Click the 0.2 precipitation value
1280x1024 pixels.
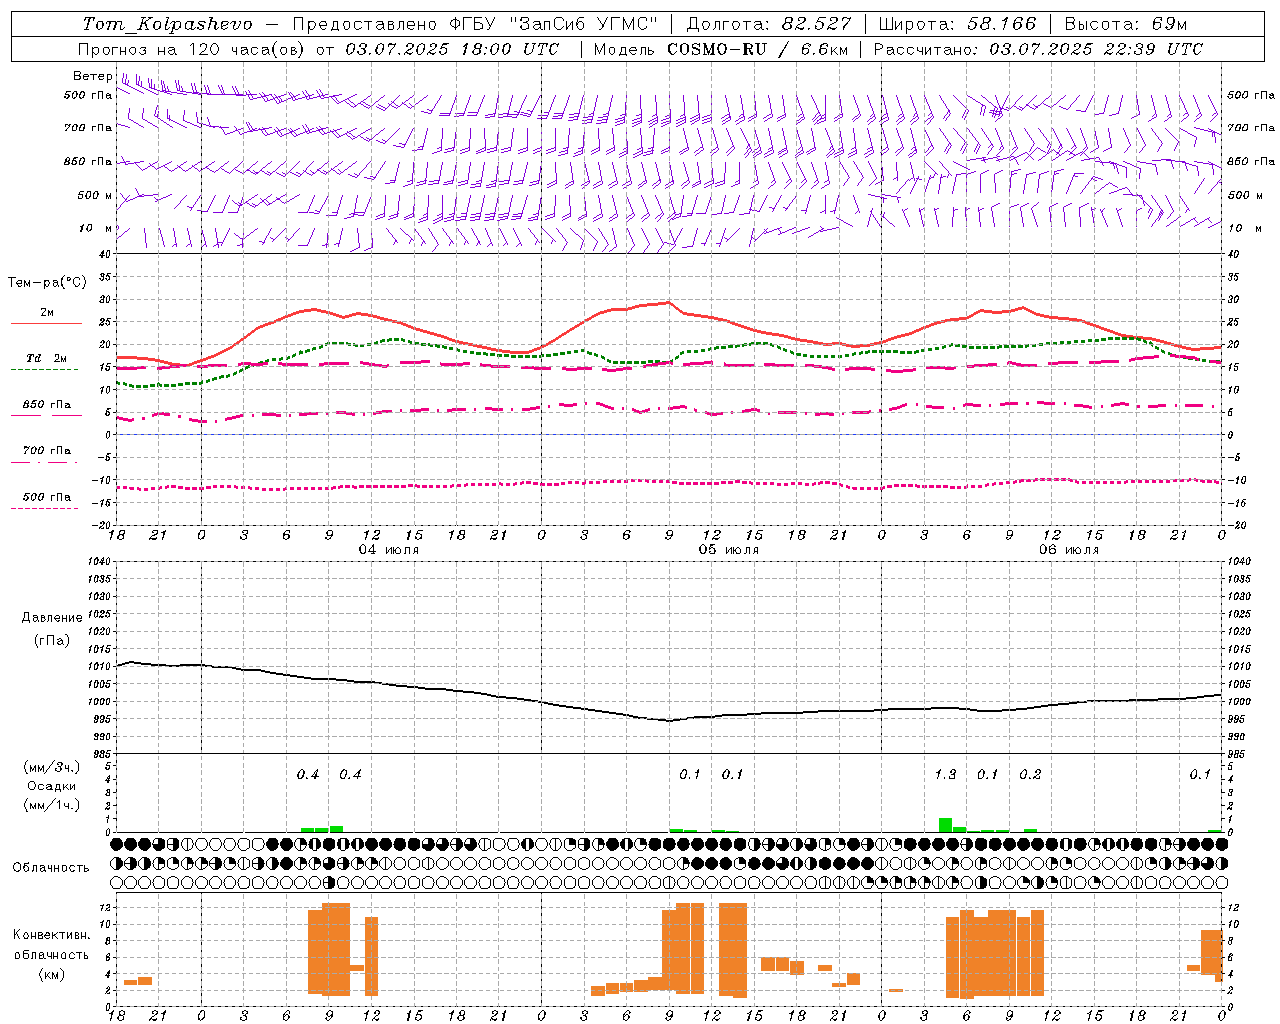coord(1030,775)
